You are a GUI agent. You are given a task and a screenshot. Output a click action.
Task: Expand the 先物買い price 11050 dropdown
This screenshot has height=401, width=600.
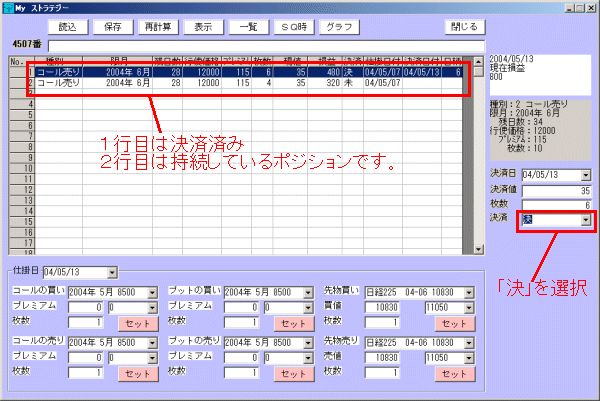[x=469, y=307]
